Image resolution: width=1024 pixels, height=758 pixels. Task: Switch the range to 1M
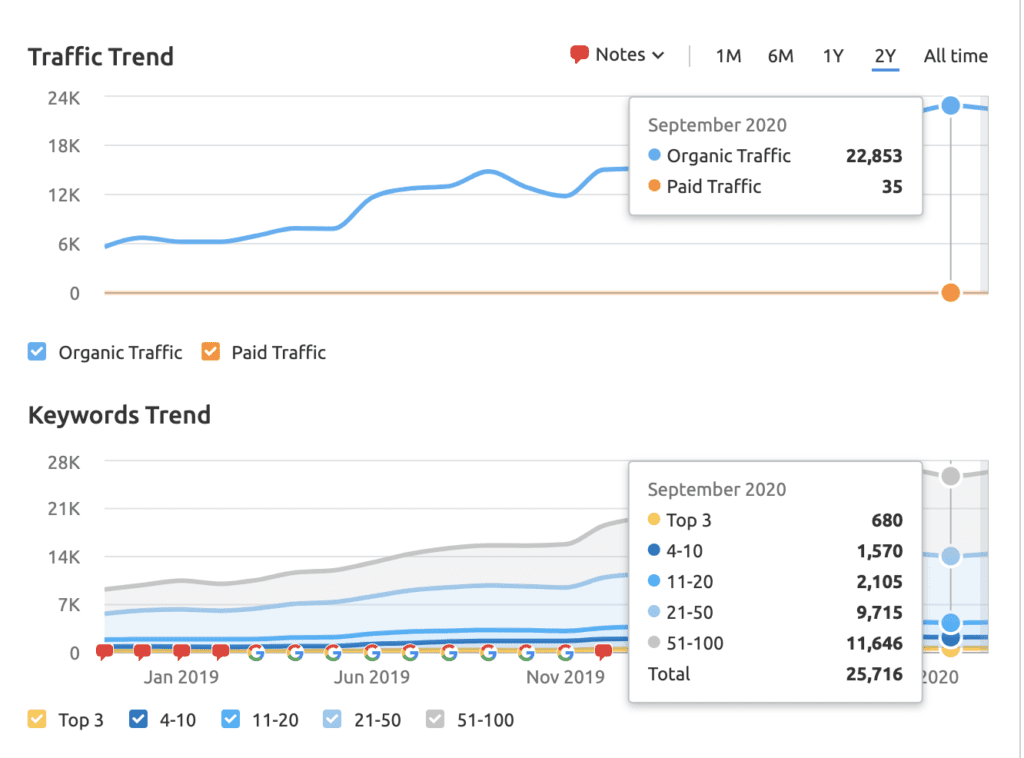pos(728,56)
